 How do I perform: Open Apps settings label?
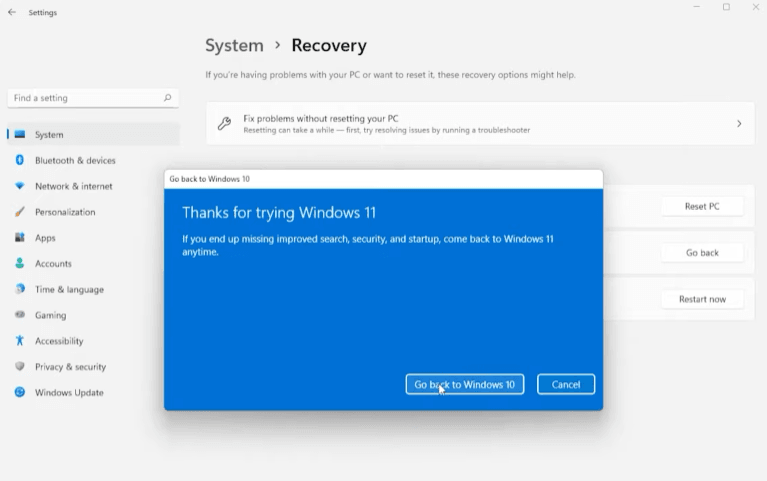click(45, 238)
